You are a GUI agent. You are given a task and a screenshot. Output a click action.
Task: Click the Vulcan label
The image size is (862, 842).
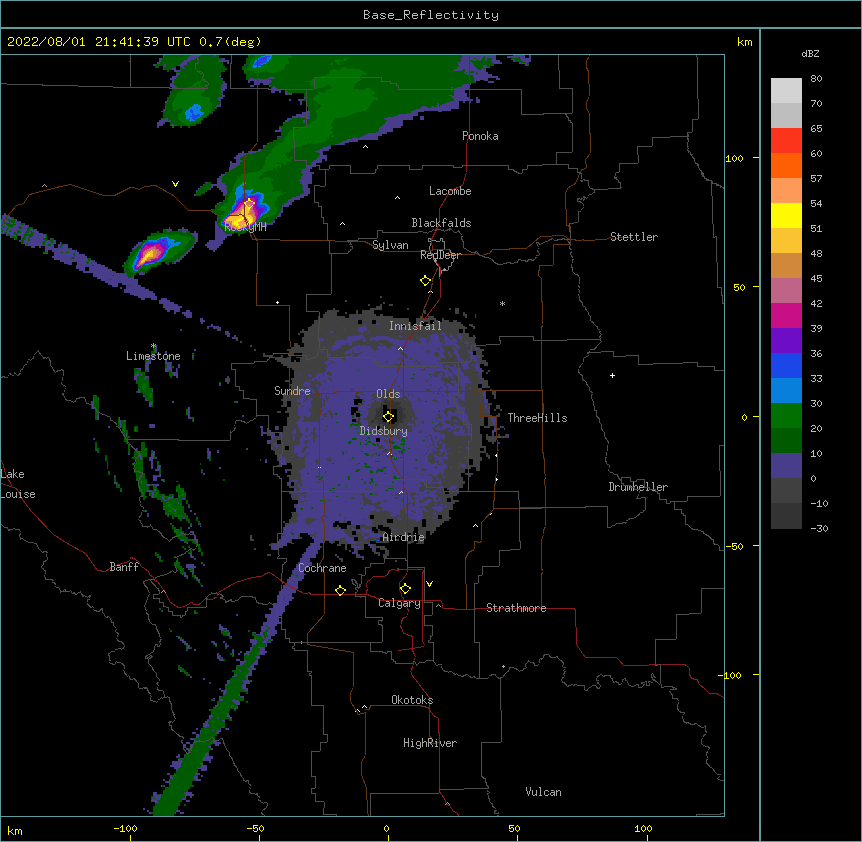click(543, 792)
